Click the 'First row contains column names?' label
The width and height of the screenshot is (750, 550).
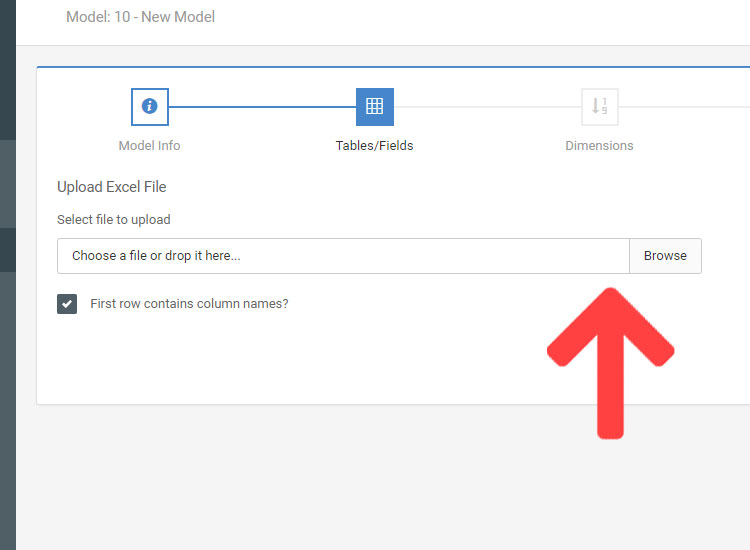[189, 304]
